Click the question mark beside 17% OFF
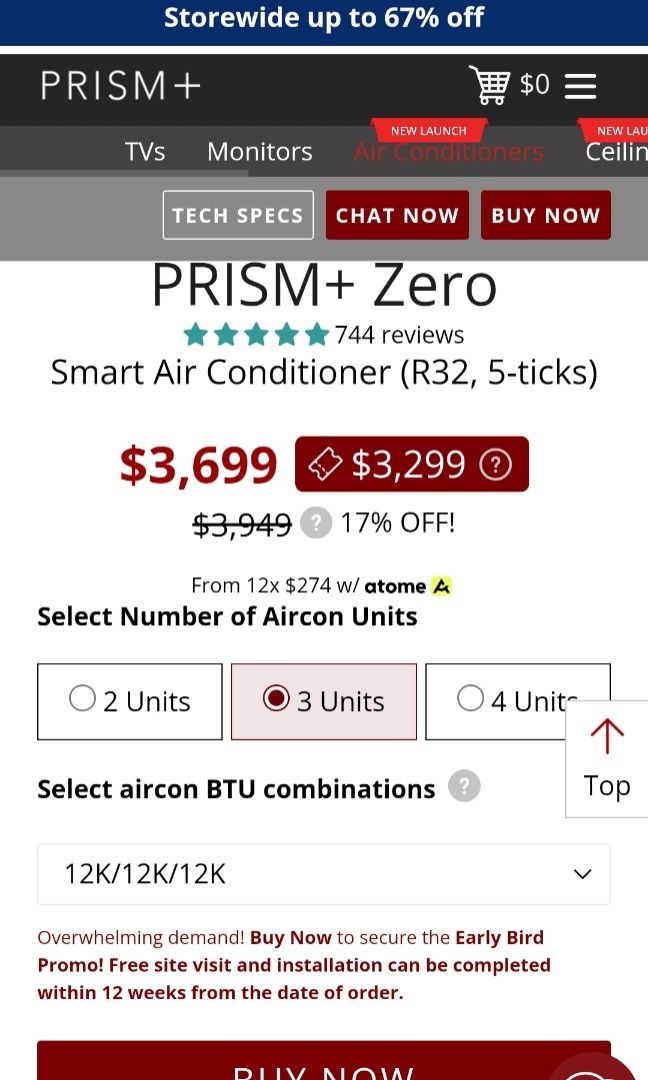The width and height of the screenshot is (648, 1080). point(316,522)
